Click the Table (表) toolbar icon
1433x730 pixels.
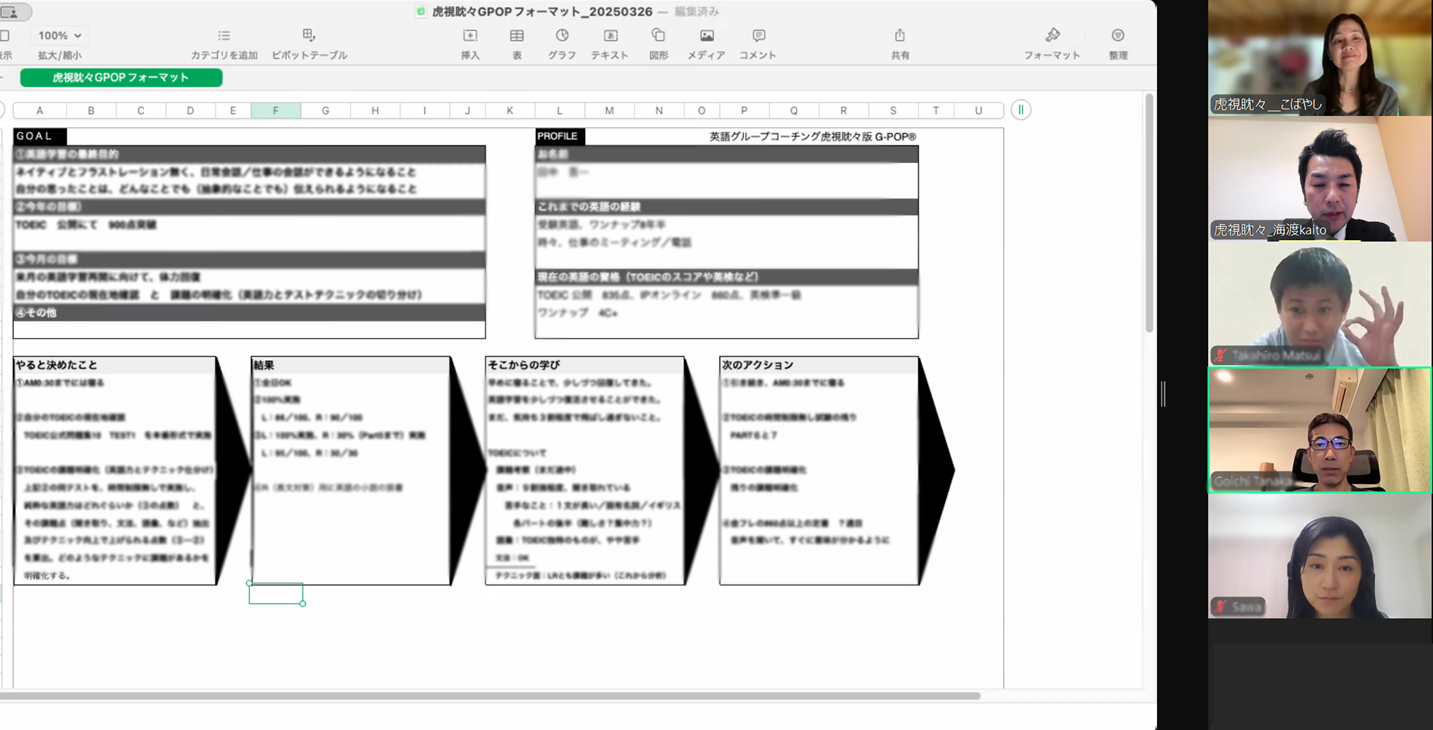(x=517, y=36)
